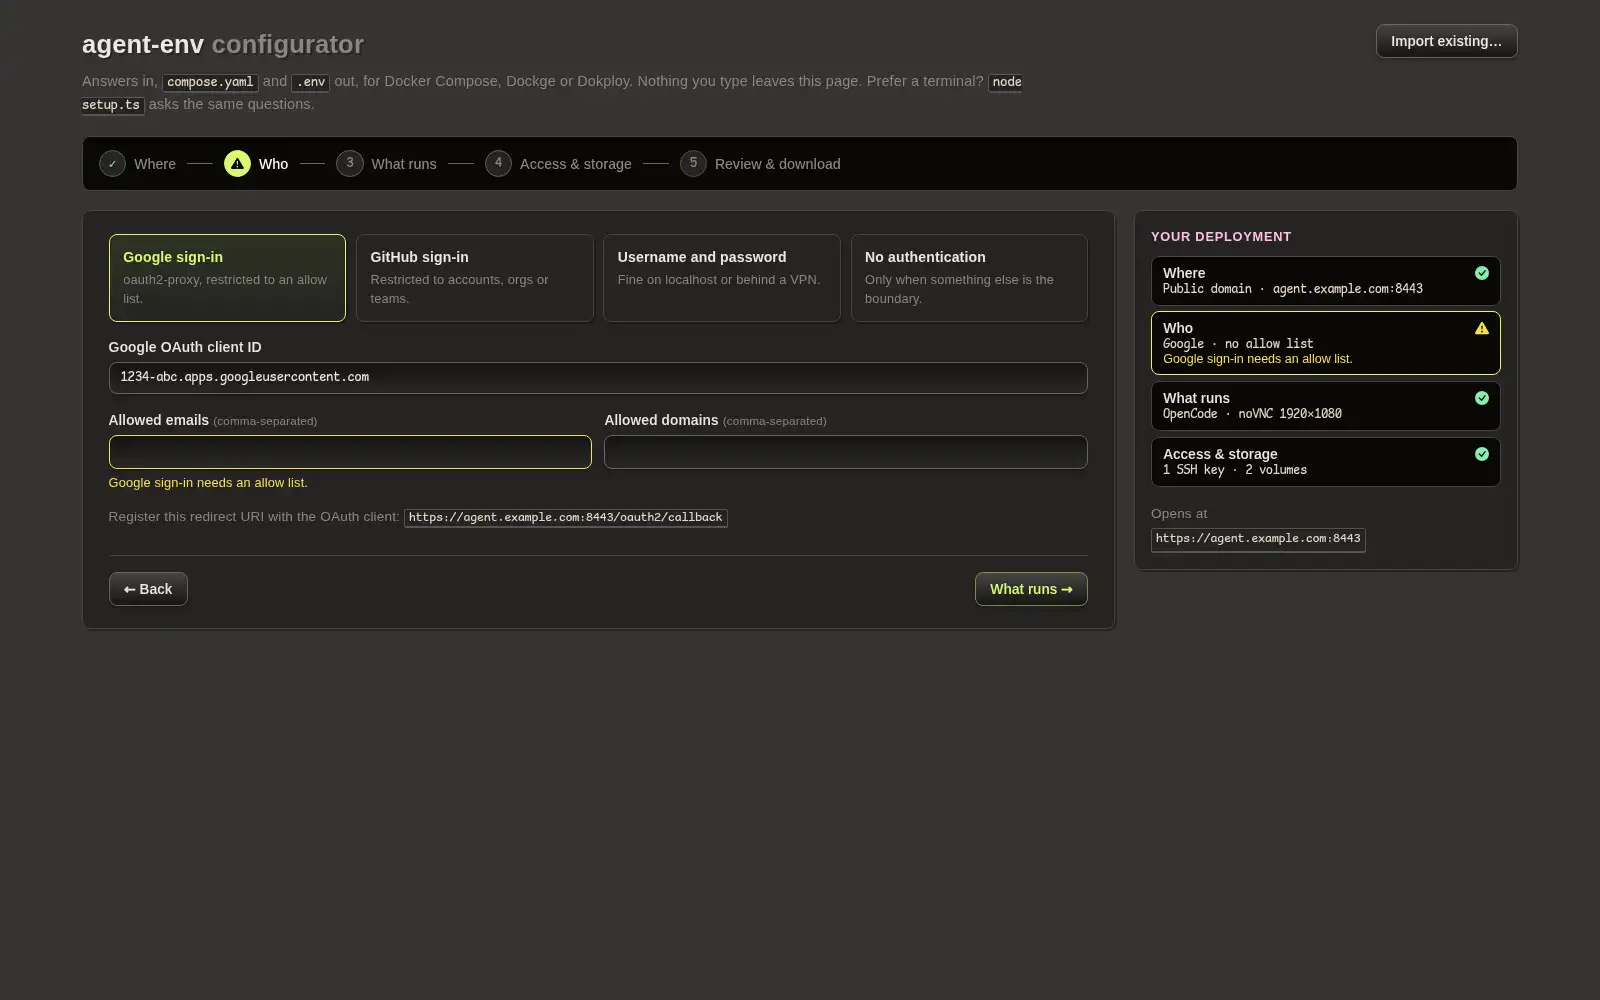Continue with the What runs → button
Viewport: 1600px width, 1000px height.
tap(1031, 589)
